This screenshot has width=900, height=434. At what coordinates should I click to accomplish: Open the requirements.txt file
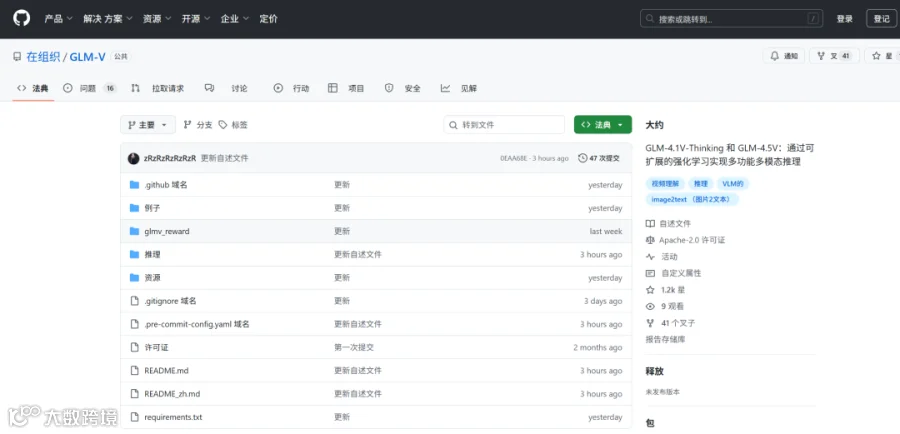pyautogui.click(x=173, y=417)
